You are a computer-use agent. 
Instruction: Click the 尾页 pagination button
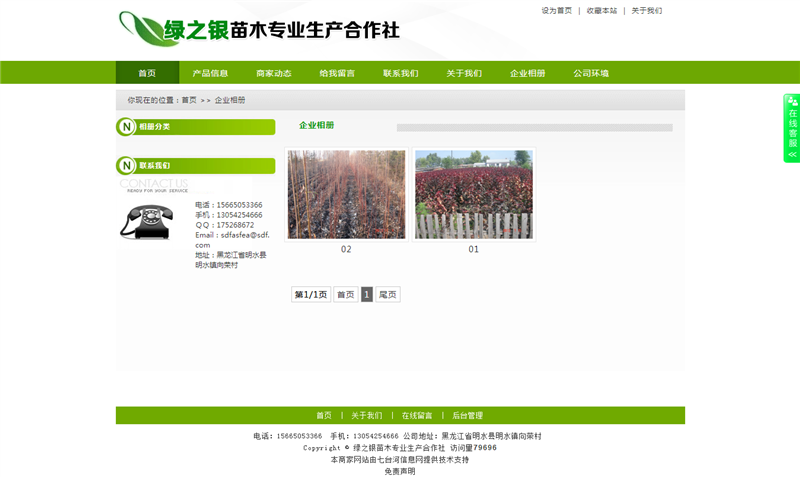click(388, 295)
